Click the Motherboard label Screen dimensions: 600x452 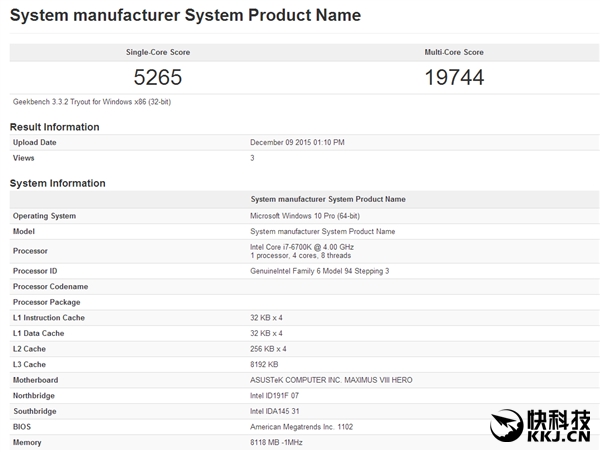coord(36,380)
